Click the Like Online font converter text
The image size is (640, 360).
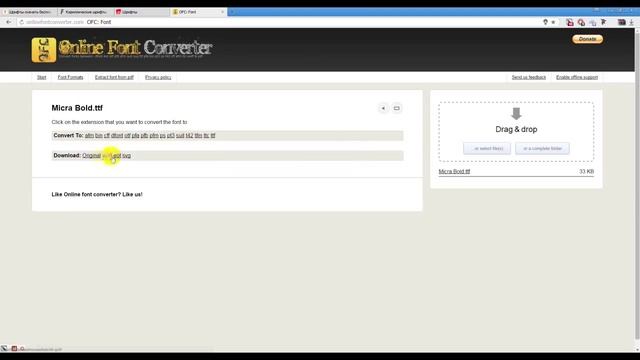click(97, 194)
